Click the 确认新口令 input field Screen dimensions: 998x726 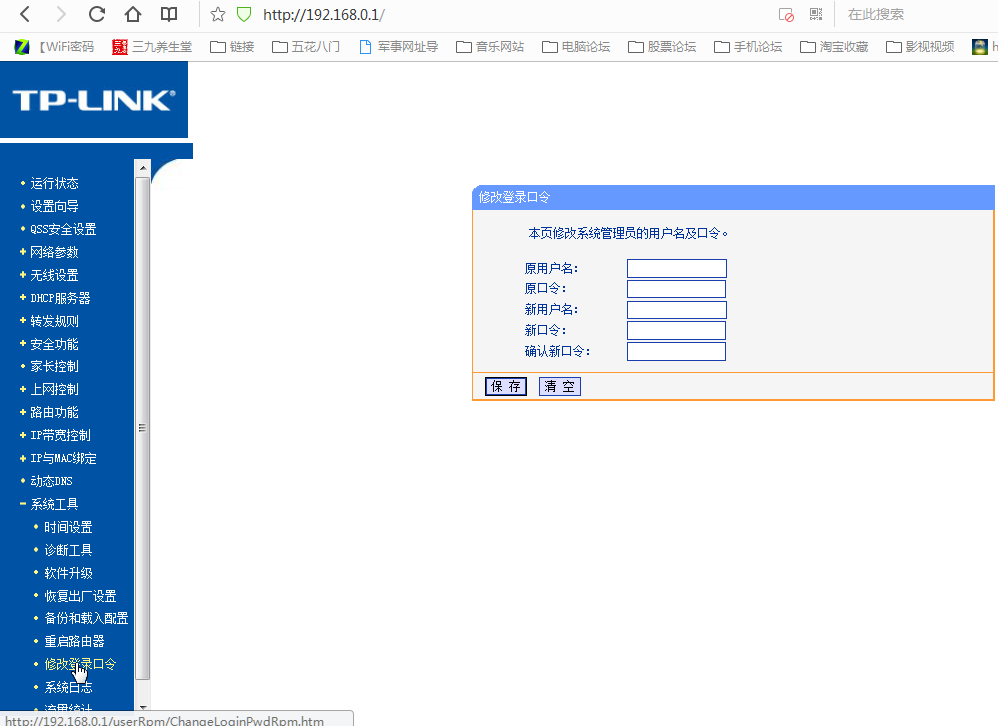(x=676, y=351)
